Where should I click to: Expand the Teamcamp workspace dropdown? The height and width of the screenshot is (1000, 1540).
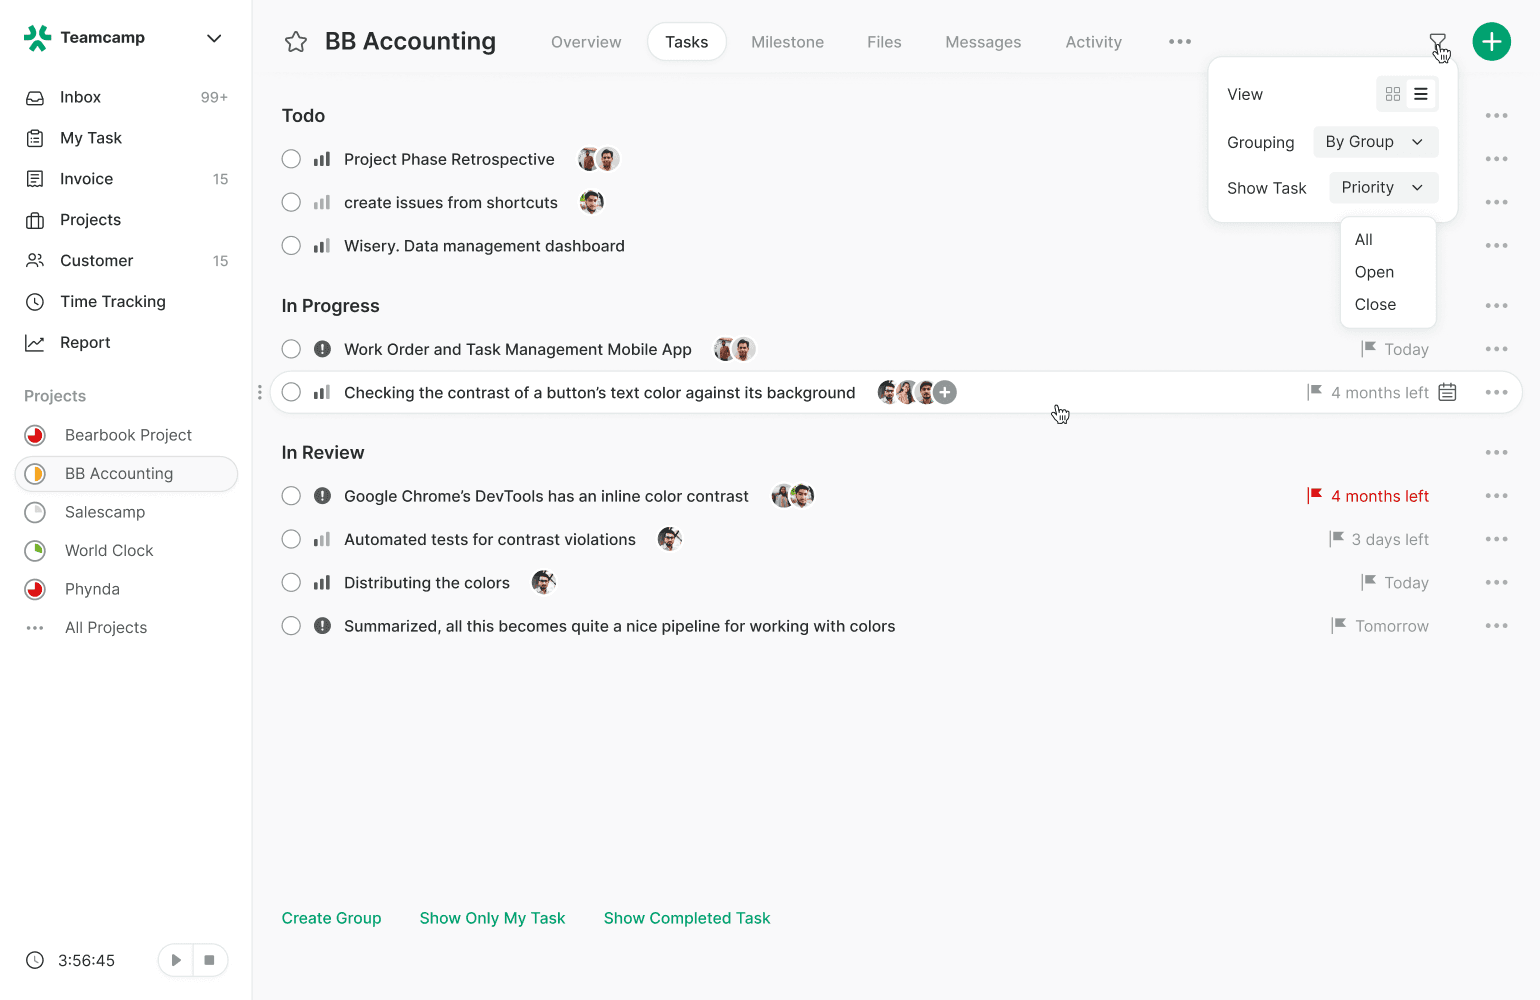click(x=214, y=38)
